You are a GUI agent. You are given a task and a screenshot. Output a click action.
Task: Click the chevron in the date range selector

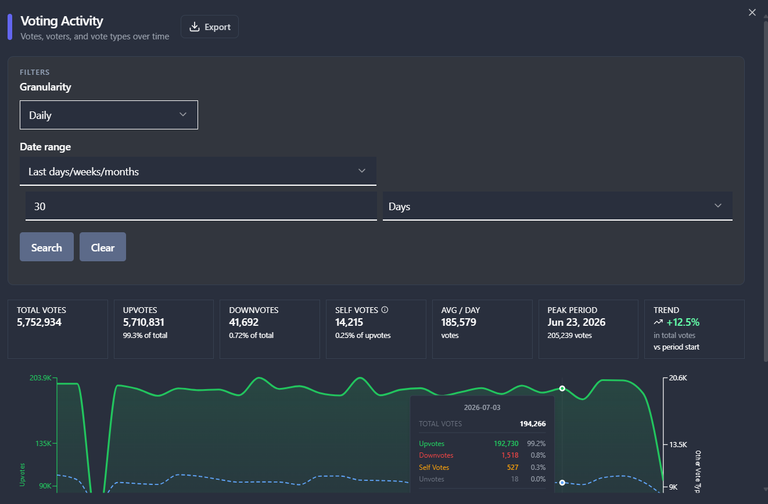point(362,171)
